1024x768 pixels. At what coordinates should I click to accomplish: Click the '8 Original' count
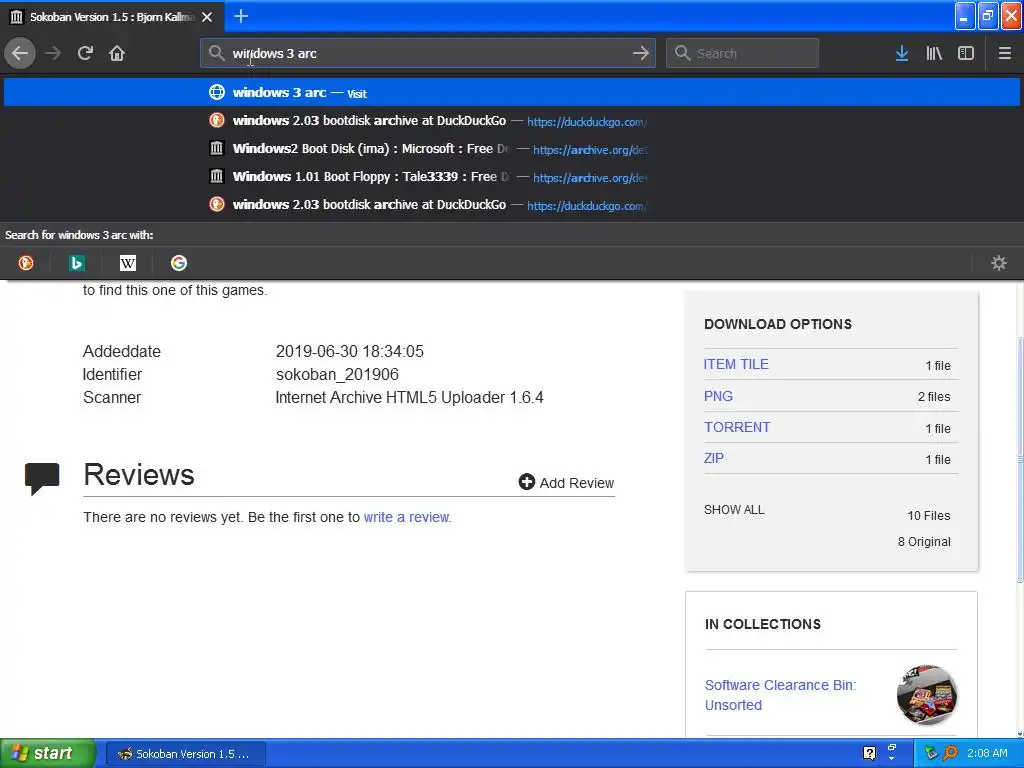(x=924, y=542)
